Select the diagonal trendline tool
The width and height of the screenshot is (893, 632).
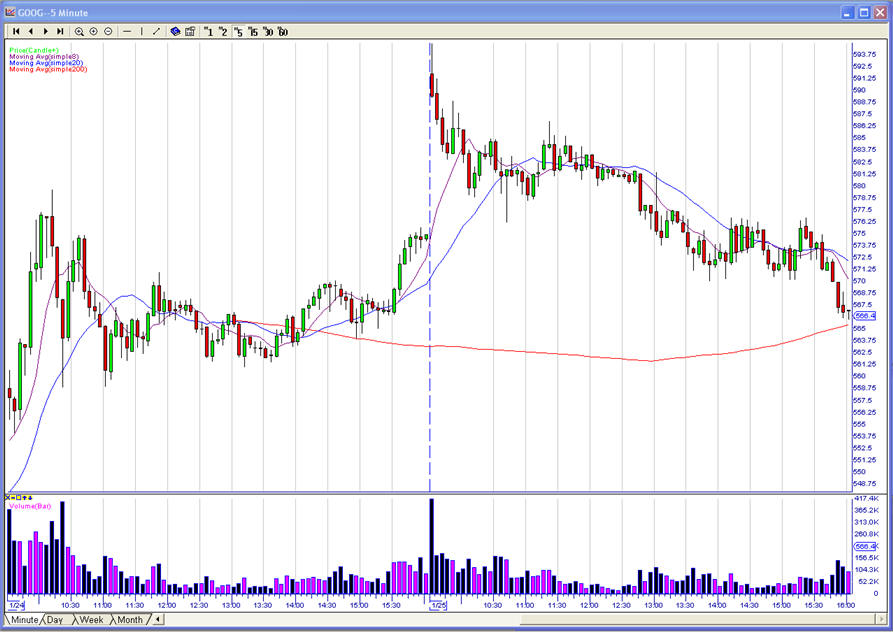click(x=156, y=32)
